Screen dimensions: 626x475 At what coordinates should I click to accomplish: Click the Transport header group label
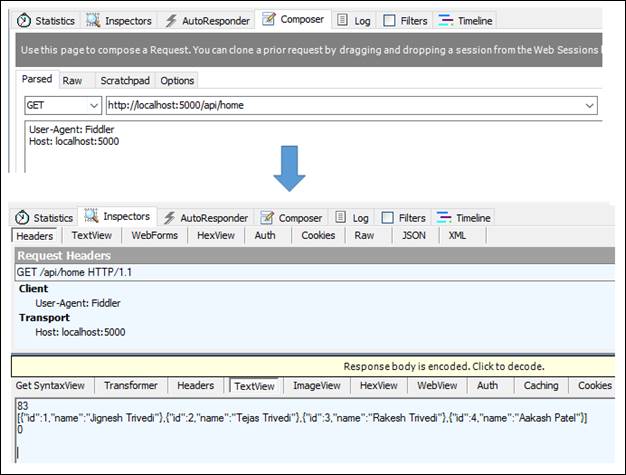click(44, 318)
